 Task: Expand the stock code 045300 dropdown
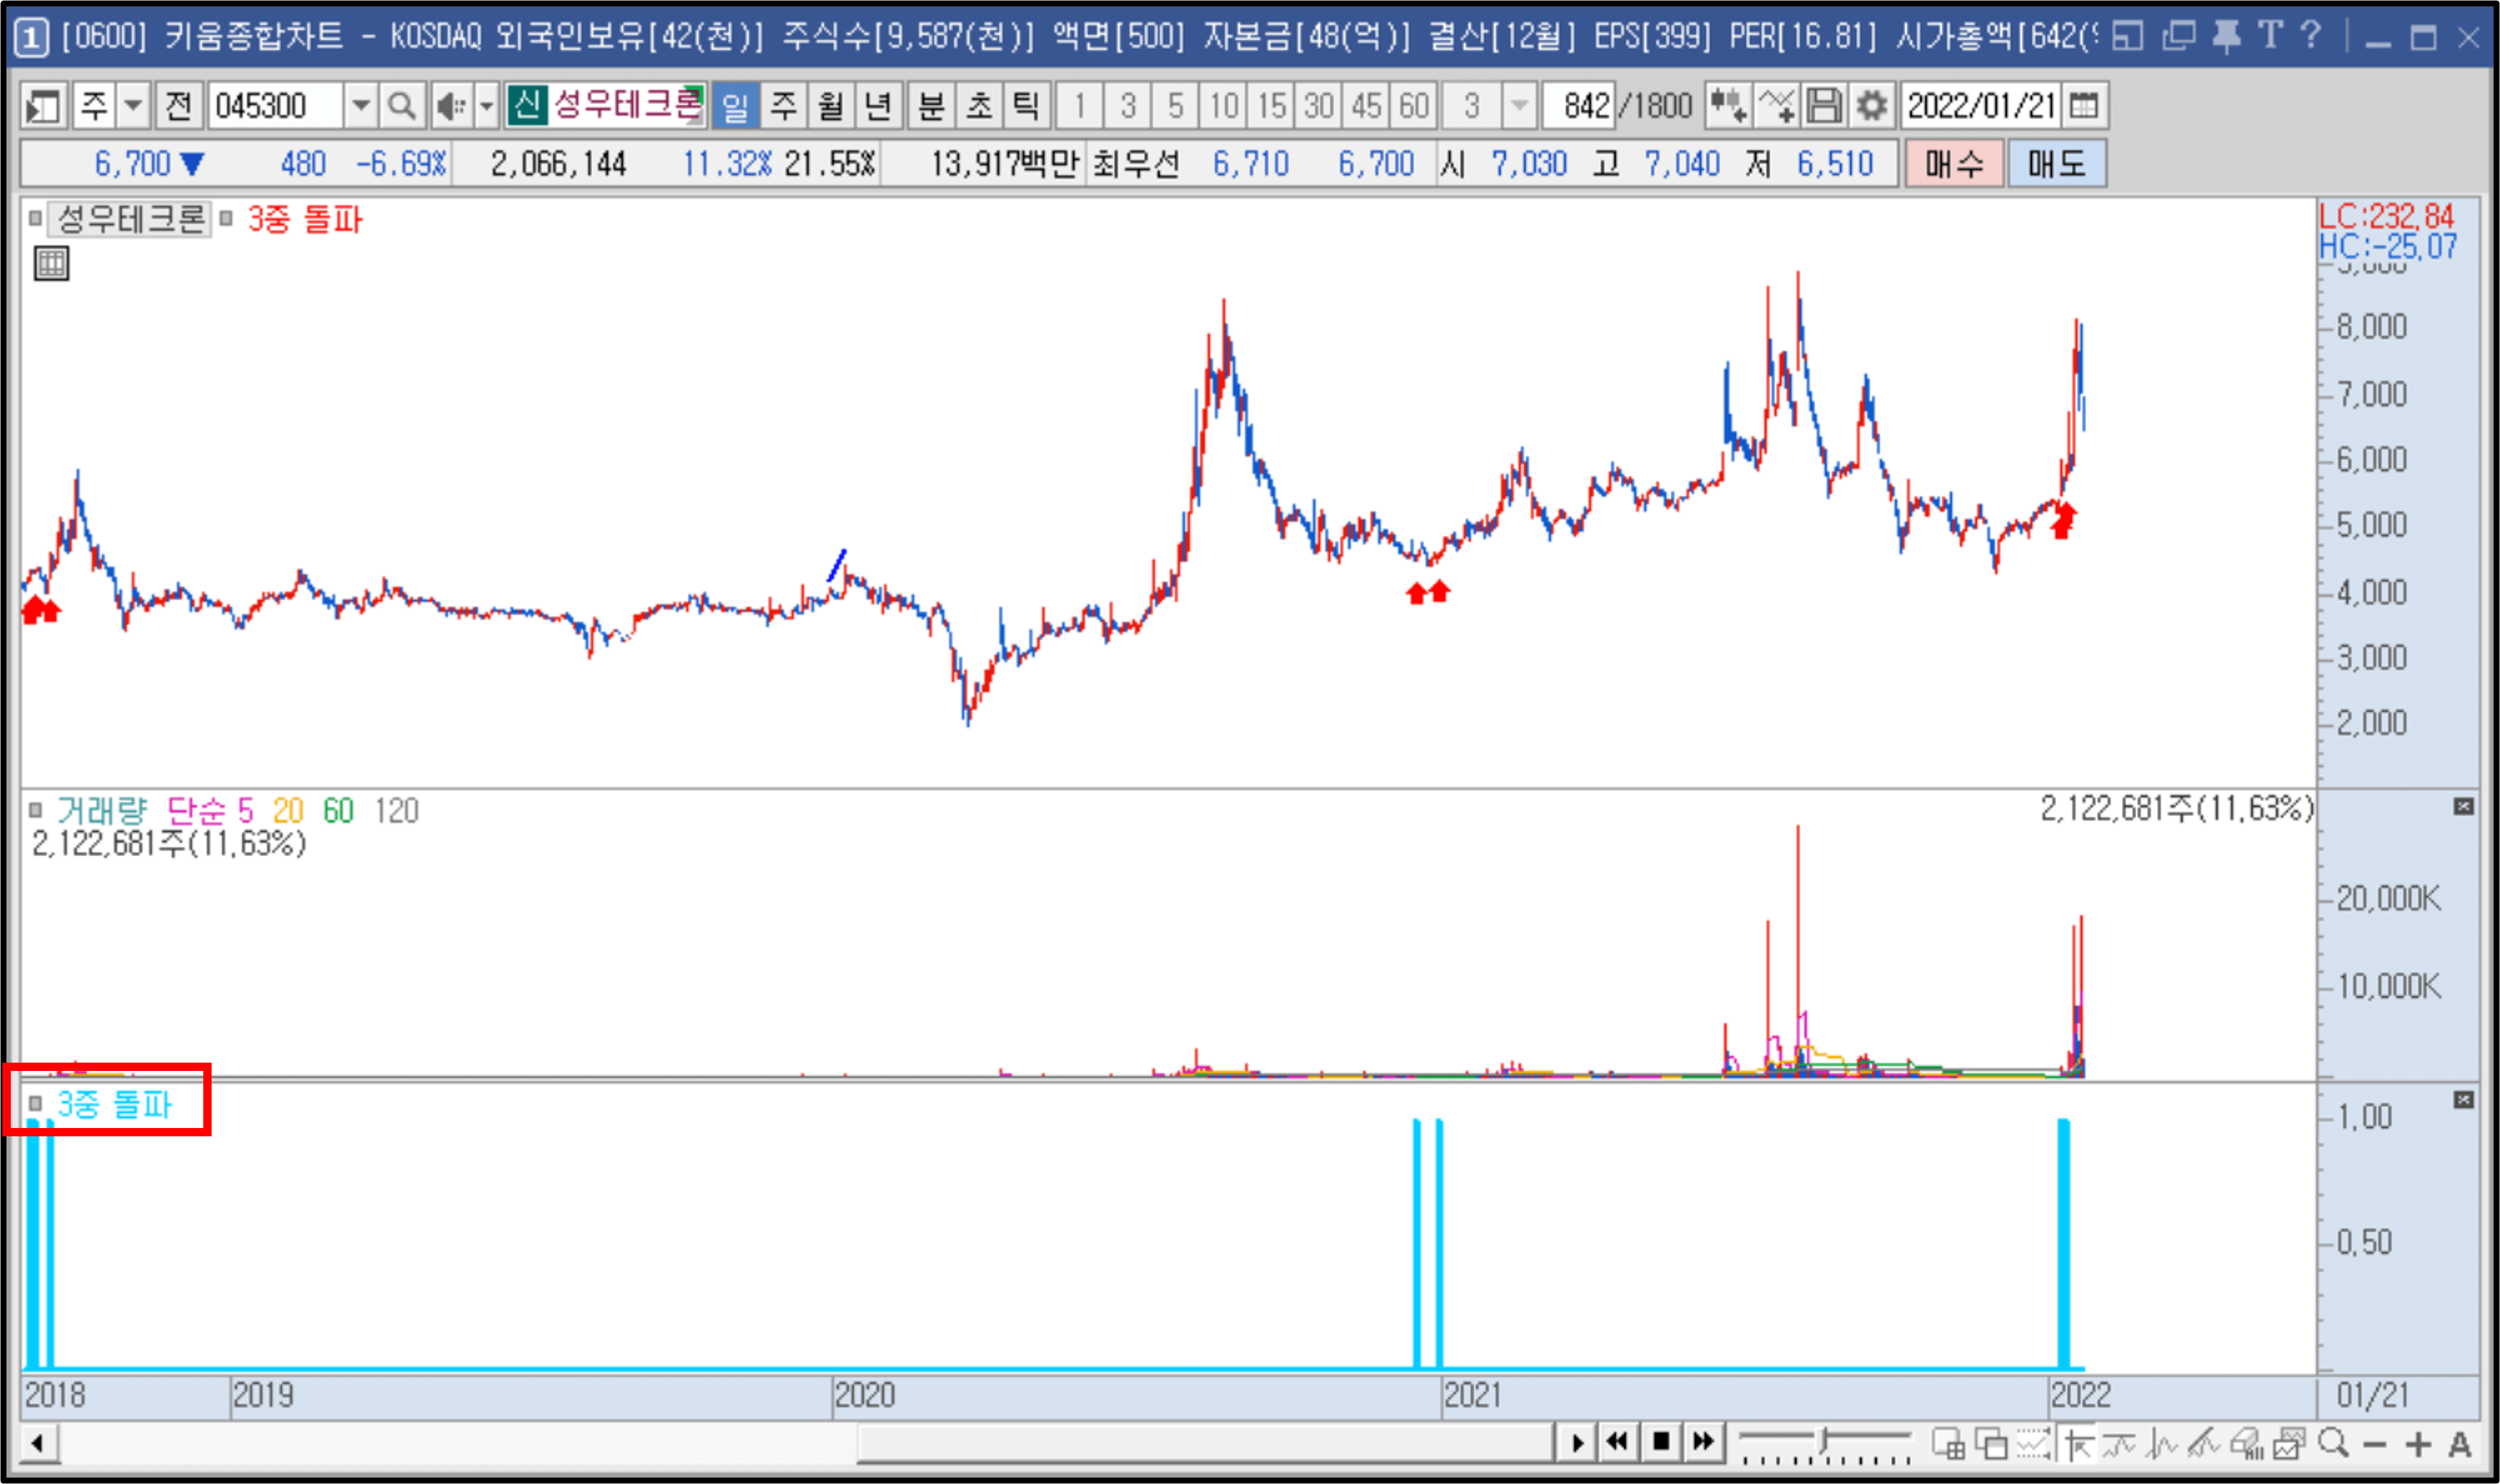[x=361, y=106]
